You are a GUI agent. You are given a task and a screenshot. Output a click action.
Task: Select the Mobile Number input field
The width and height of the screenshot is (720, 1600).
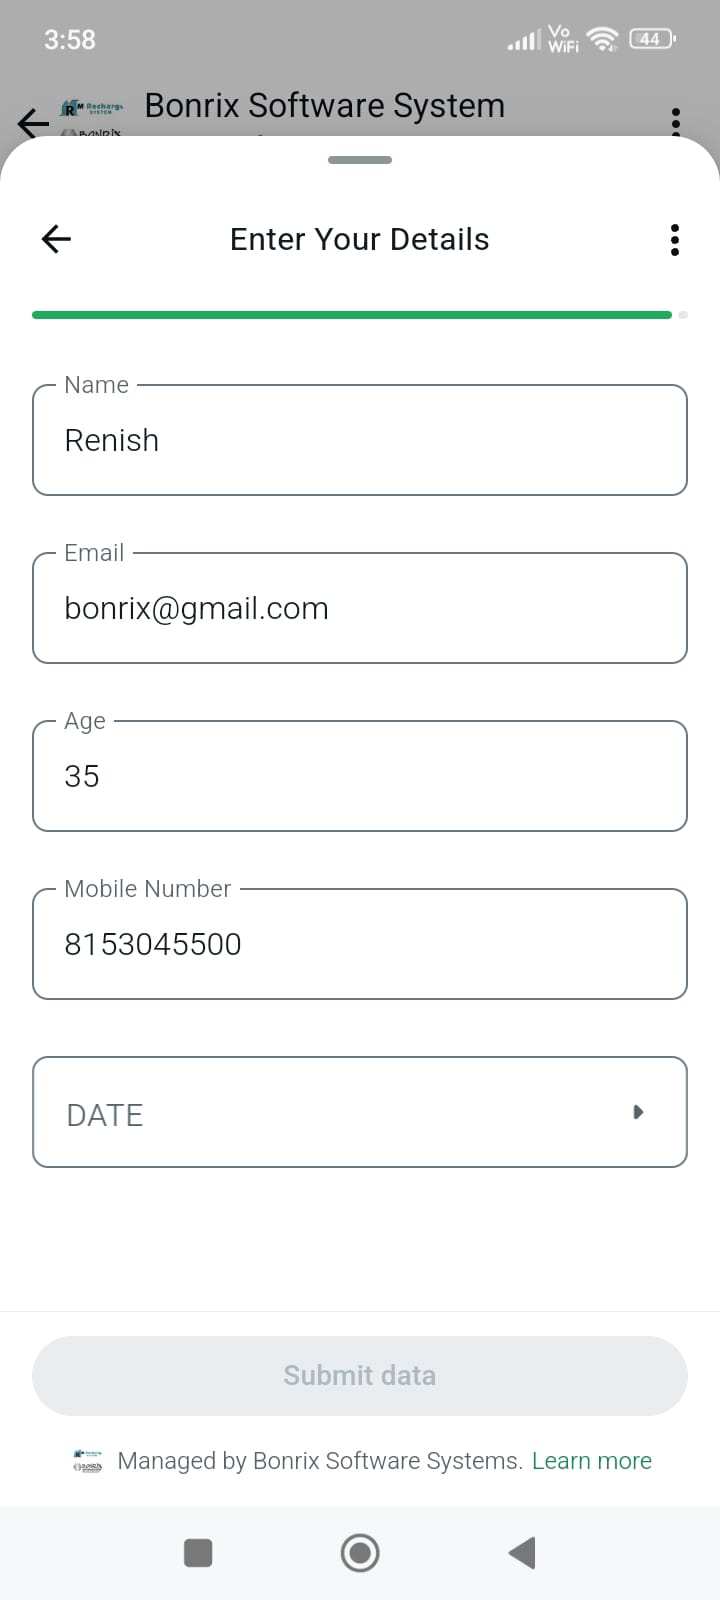(360, 944)
